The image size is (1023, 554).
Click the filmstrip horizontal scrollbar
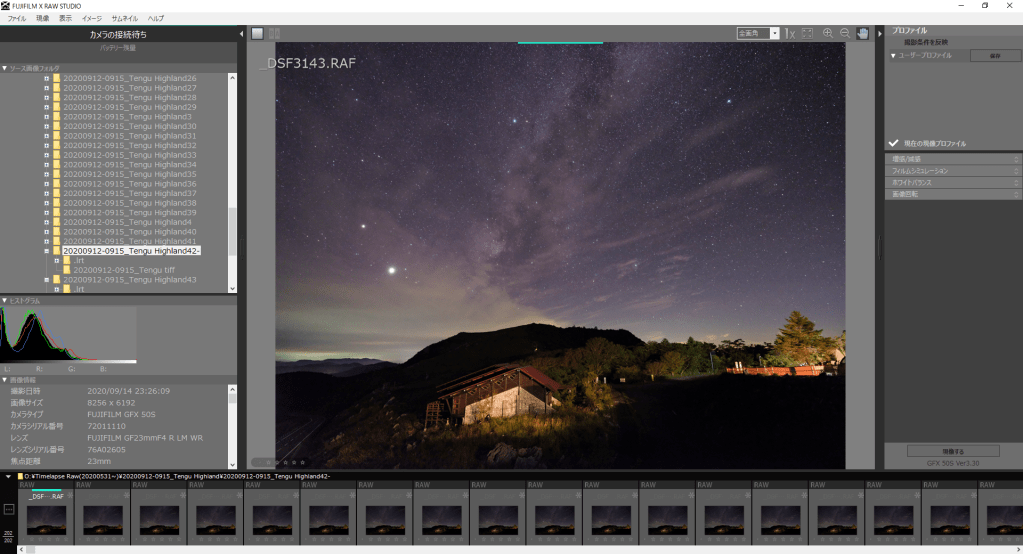(x=500, y=549)
